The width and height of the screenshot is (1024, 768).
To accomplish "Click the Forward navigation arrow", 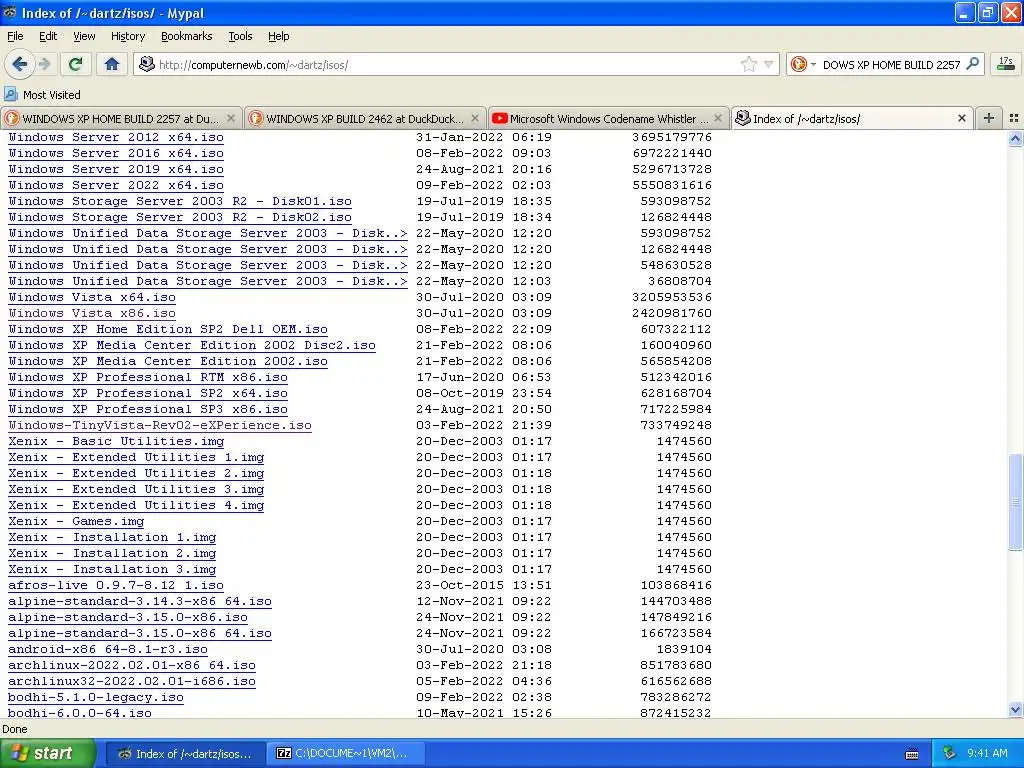I will tap(44, 64).
